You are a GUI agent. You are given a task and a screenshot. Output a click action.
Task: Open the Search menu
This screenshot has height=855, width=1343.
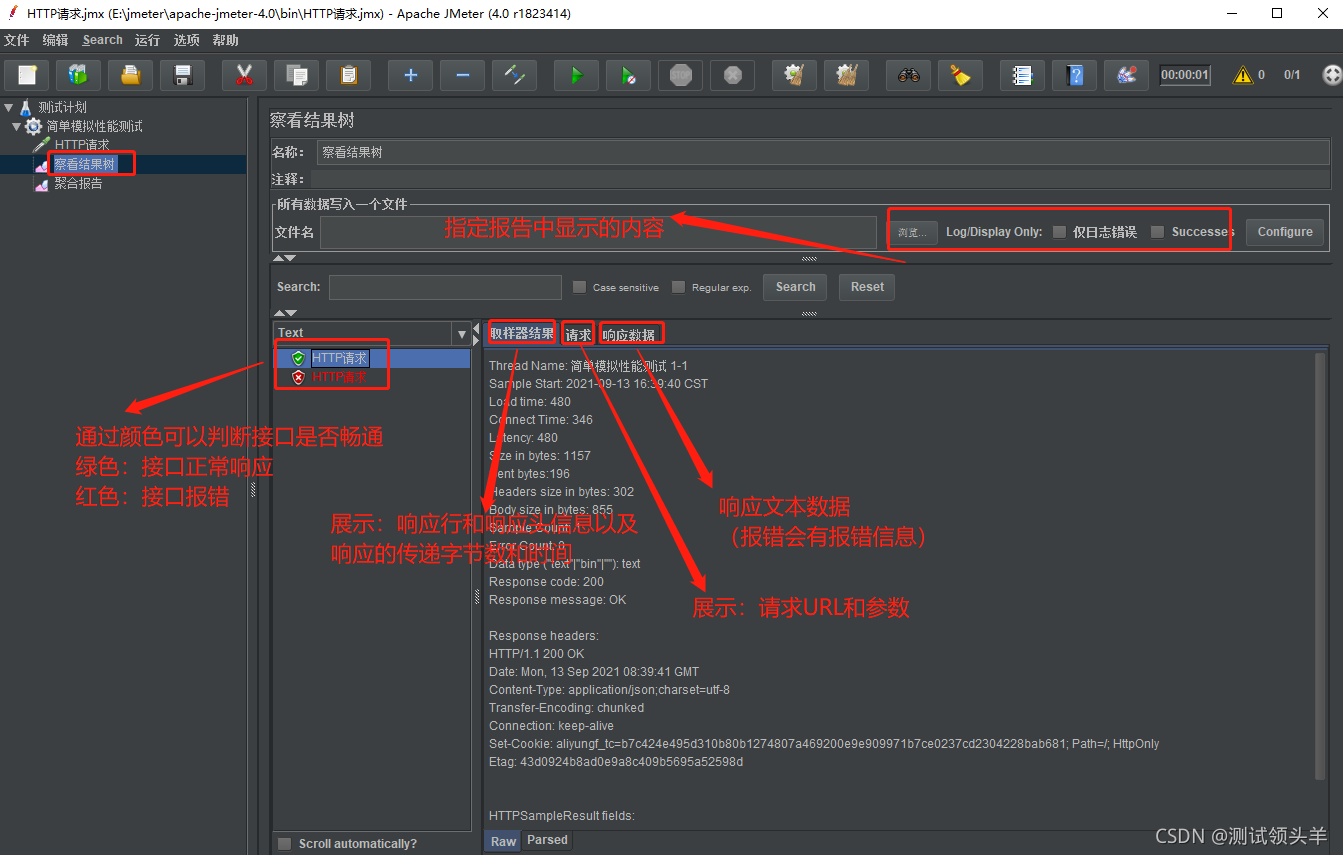coord(102,40)
